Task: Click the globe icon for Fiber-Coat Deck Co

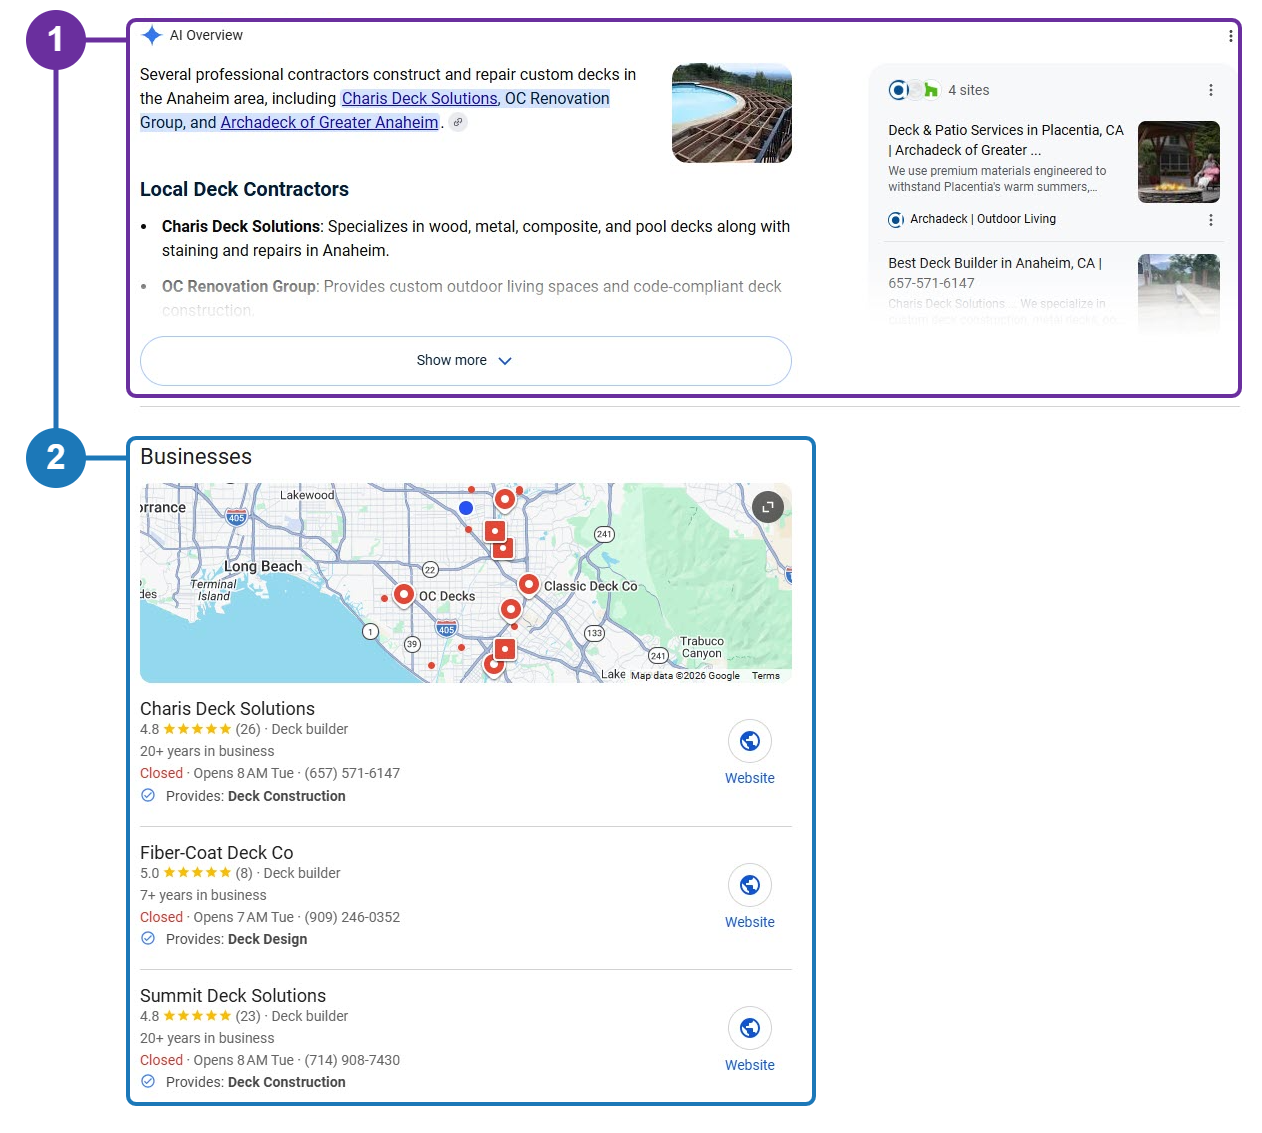Action: 750,885
